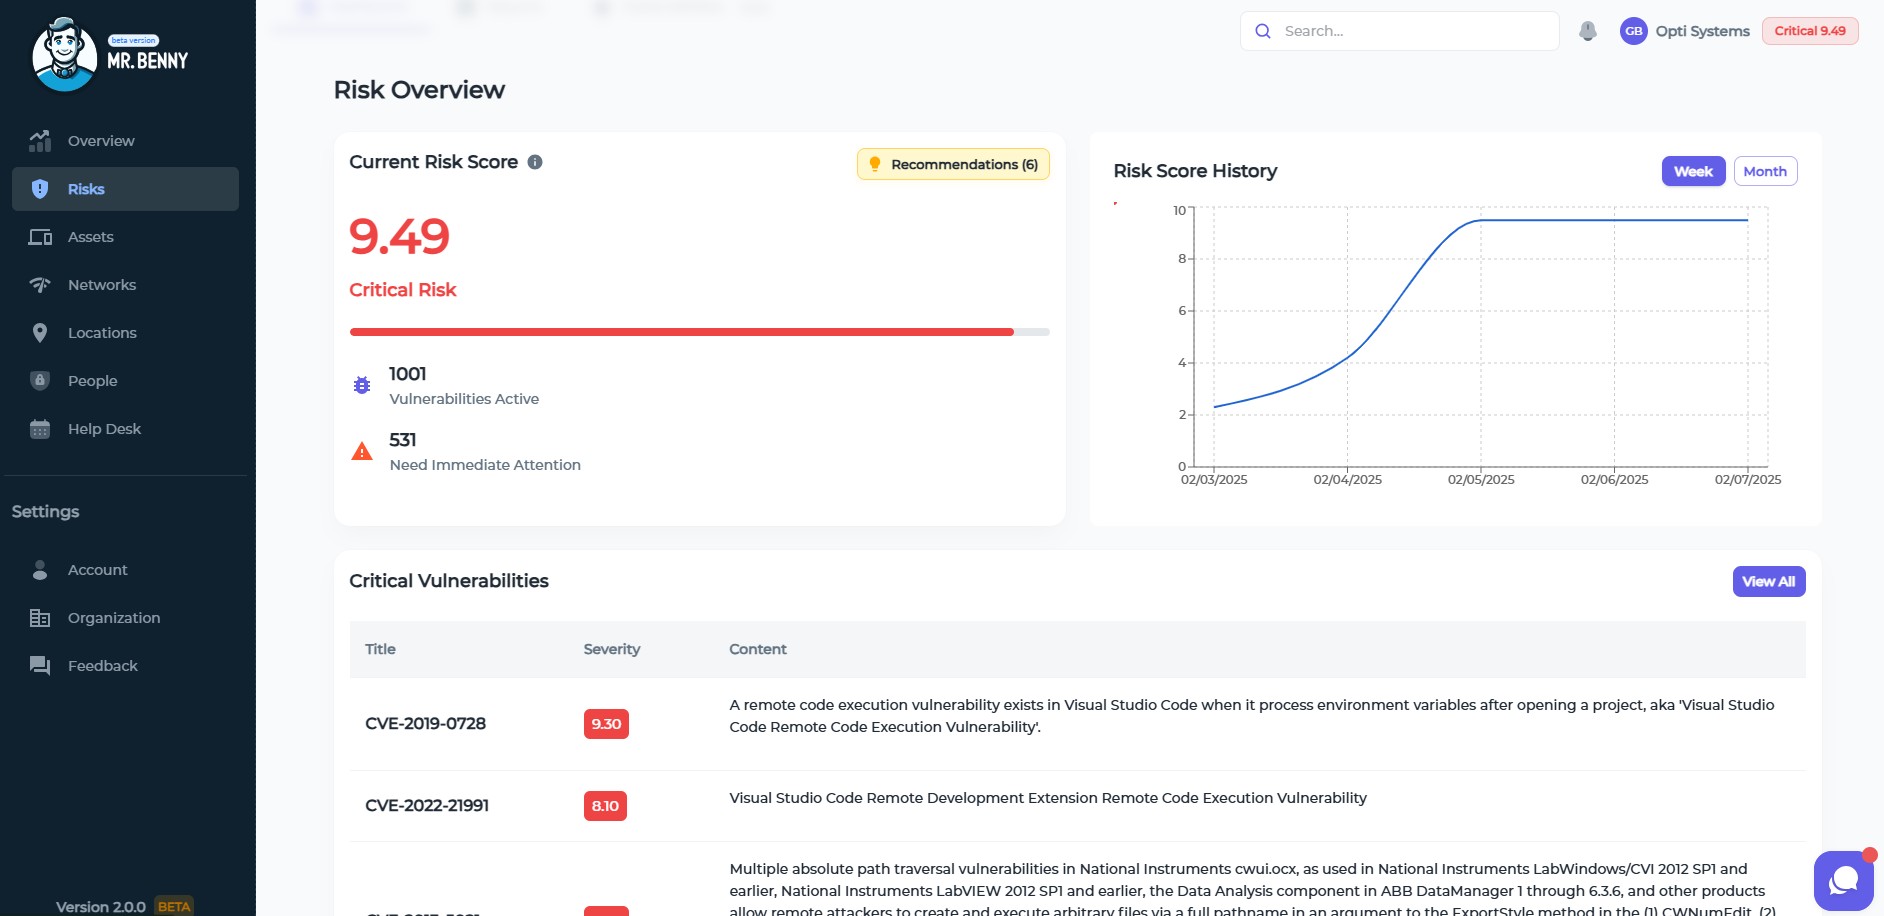This screenshot has height=916, width=1884.
Task: Go to the Assets page
Action: coord(90,237)
